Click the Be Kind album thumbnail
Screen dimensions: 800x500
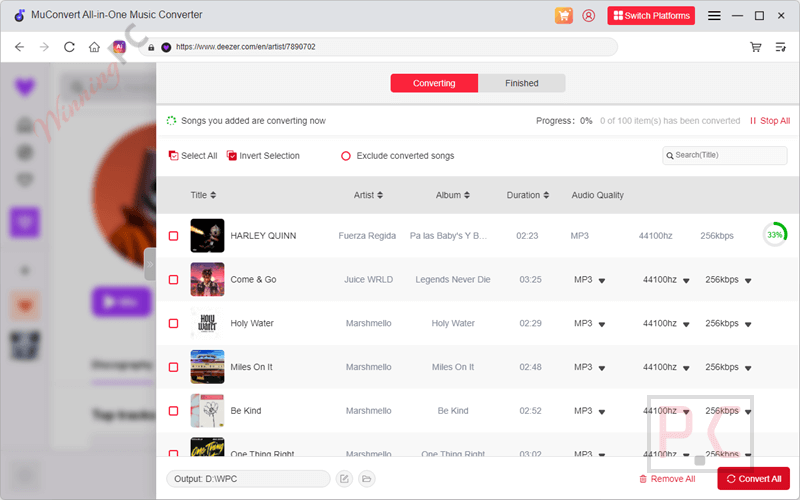[207, 411]
